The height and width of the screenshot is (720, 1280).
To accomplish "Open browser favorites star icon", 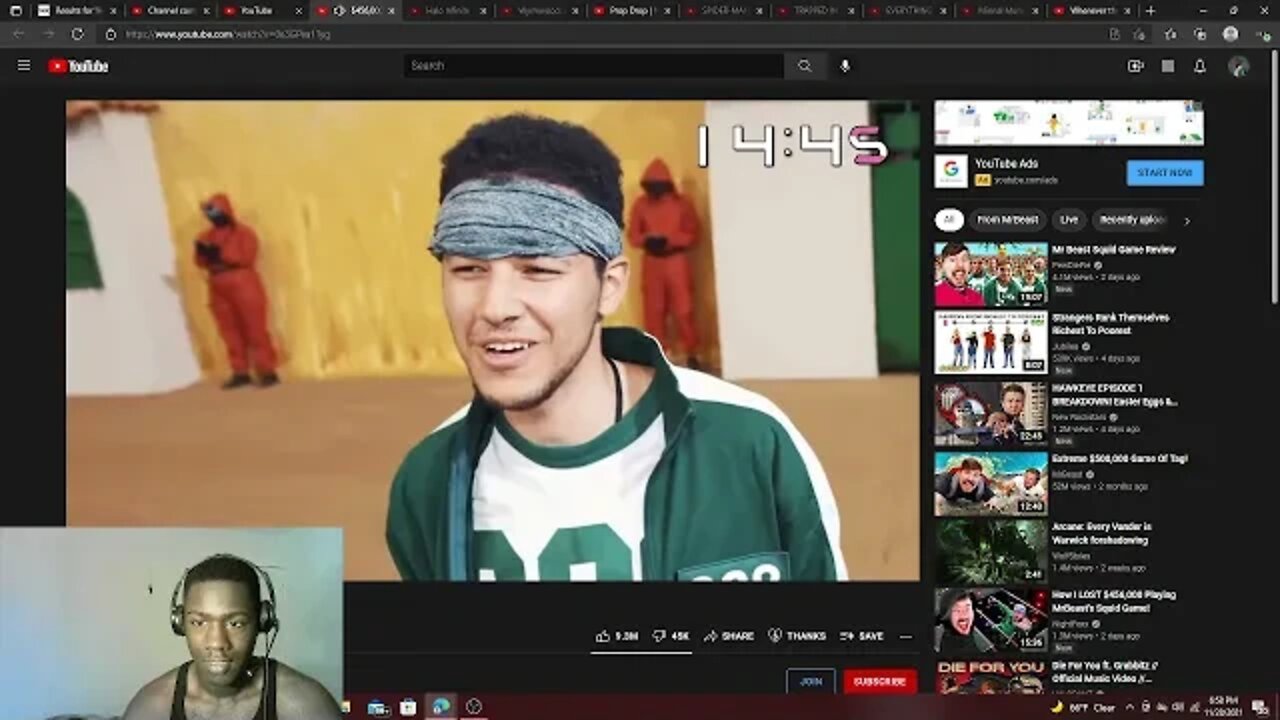I will click(x=1170, y=34).
